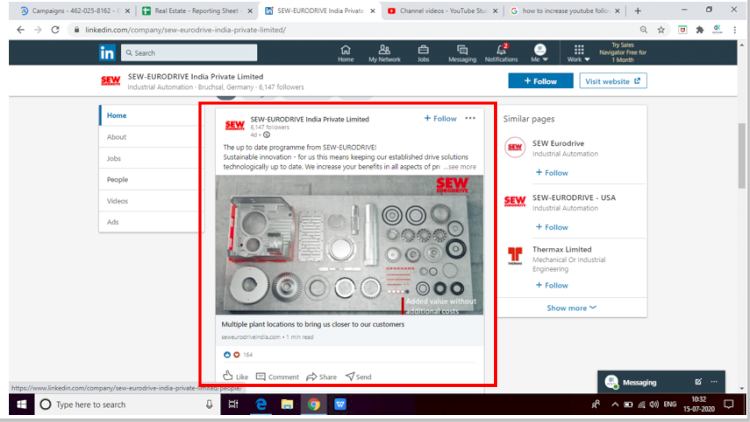Send the post via message
750x422 pixels.
coord(358,377)
